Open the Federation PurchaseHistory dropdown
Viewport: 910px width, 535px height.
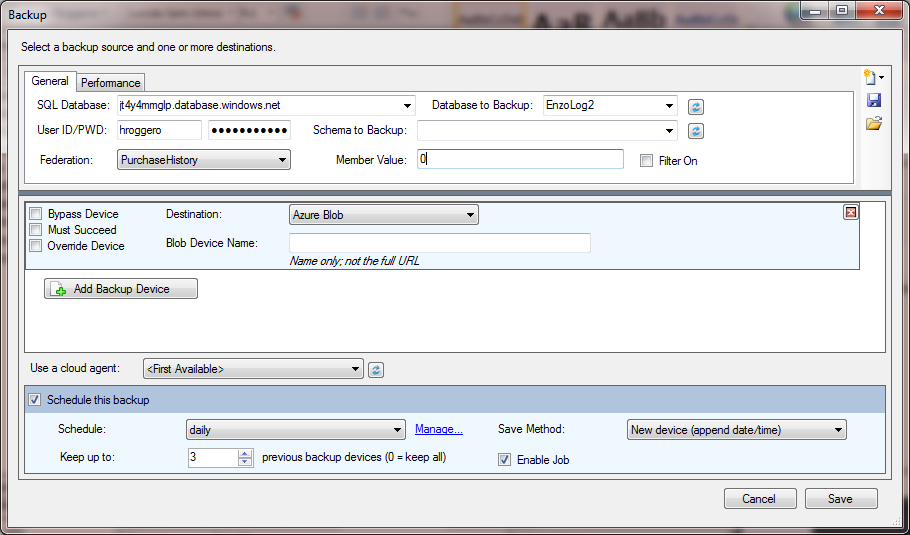click(x=204, y=160)
